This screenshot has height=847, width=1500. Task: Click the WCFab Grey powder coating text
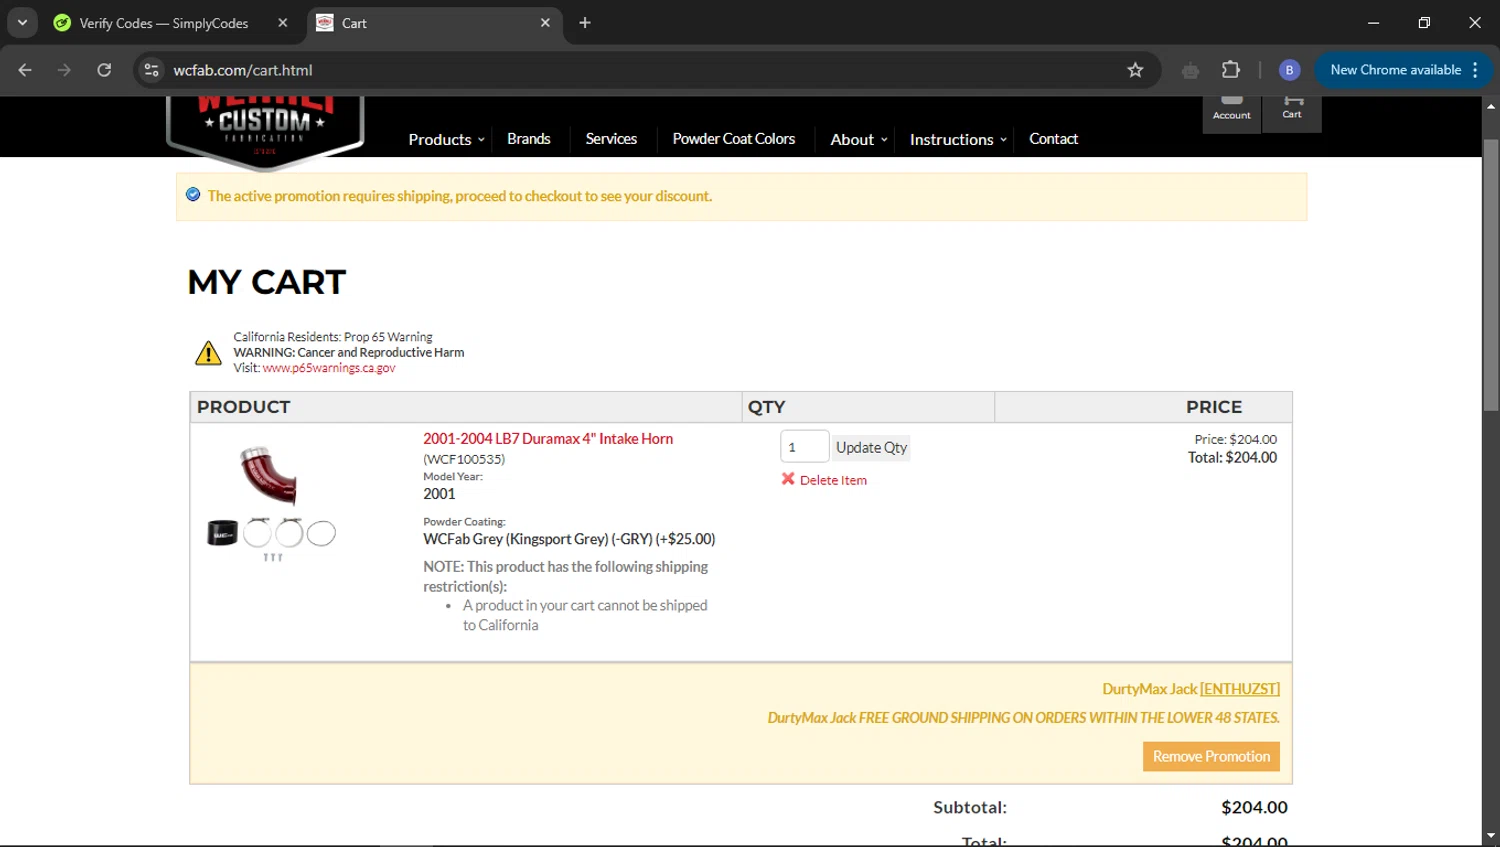tap(569, 539)
